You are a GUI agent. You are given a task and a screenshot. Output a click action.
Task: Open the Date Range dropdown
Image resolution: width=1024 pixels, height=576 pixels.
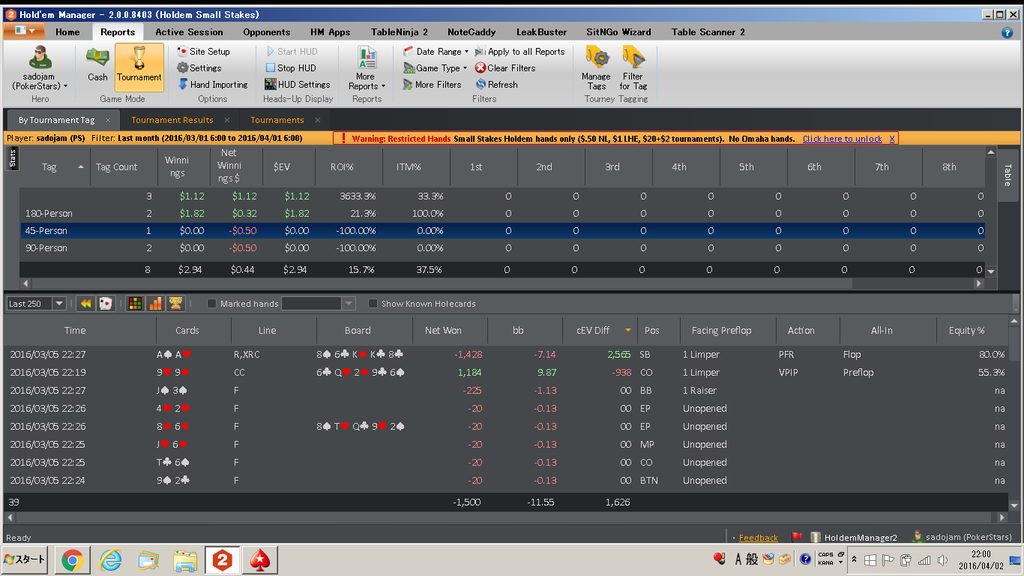[x=436, y=51]
